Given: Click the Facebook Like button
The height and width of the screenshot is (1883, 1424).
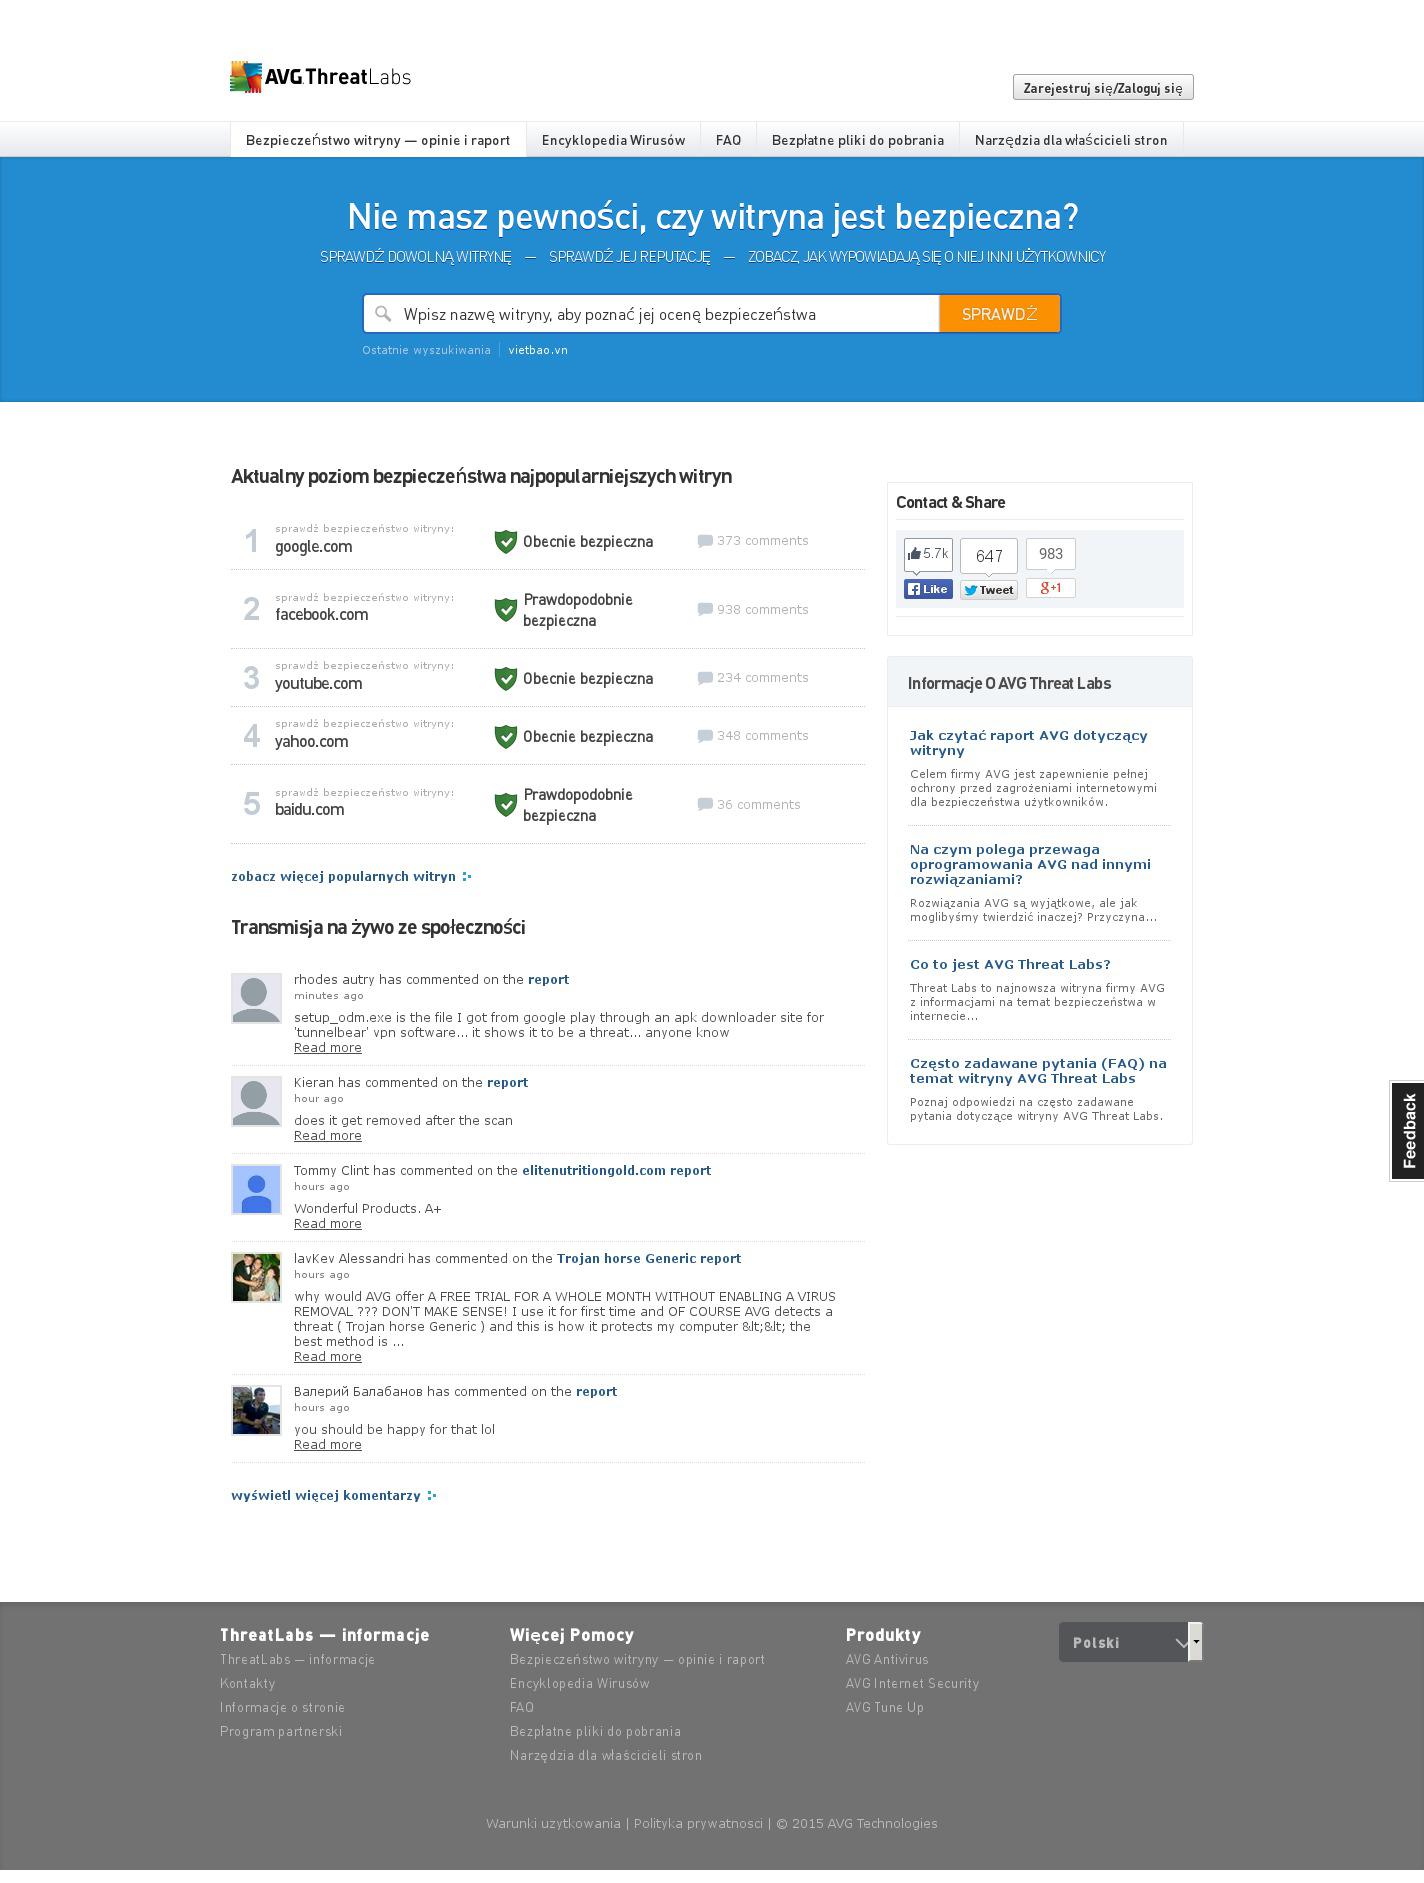Looking at the screenshot, I should [927, 589].
